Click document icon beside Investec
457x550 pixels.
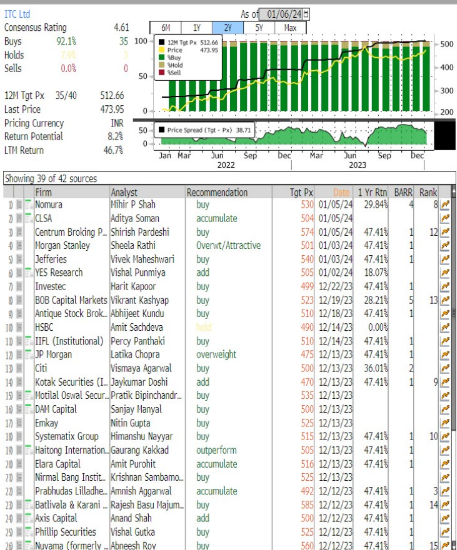point(19,287)
